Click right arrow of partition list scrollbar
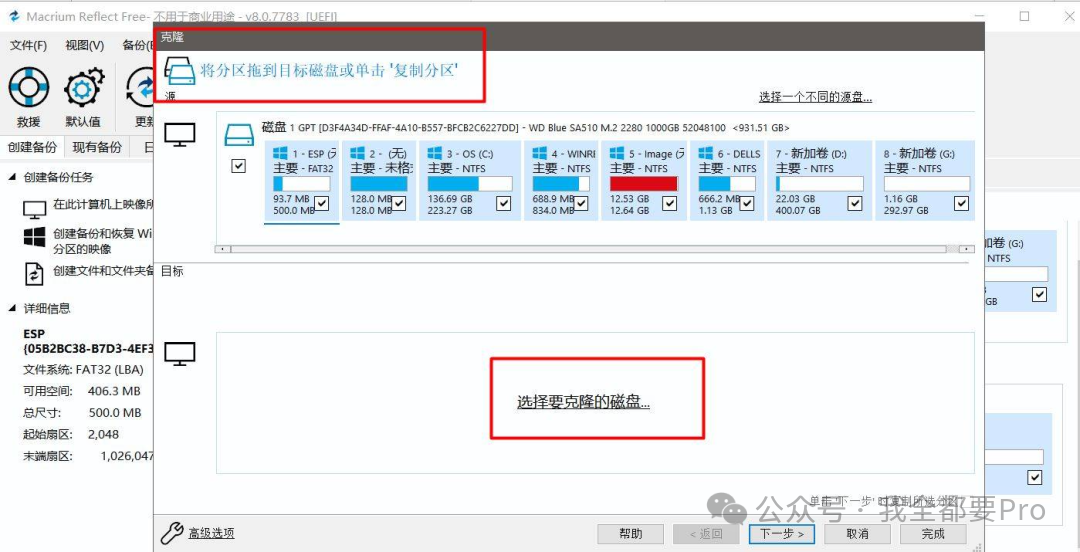 point(966,249)
